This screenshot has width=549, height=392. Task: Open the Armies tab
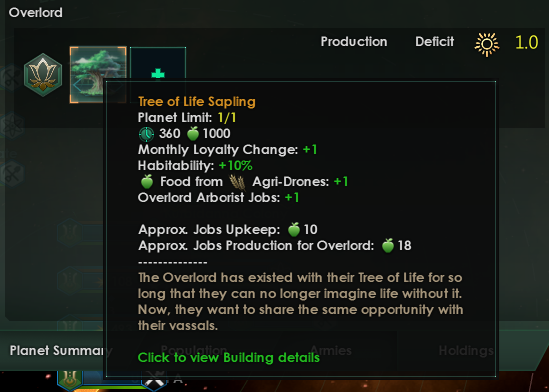[331, 350]
